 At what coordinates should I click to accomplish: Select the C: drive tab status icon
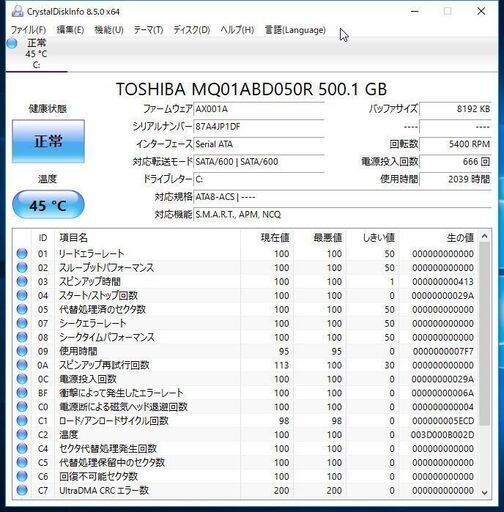click(x=12, y=43)
